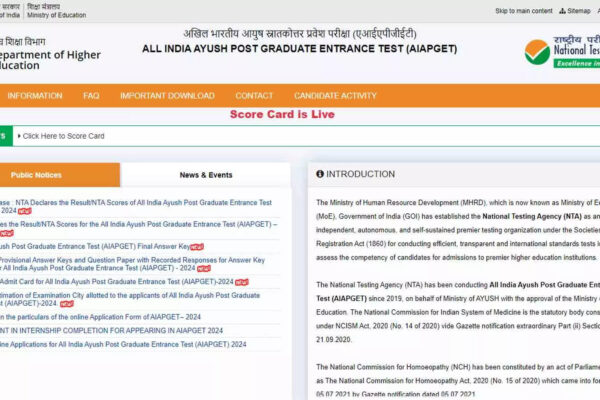Viewport: 600px width, 400px height.
Task: Switch to the Public Notices tab
Action: [60, 175]
